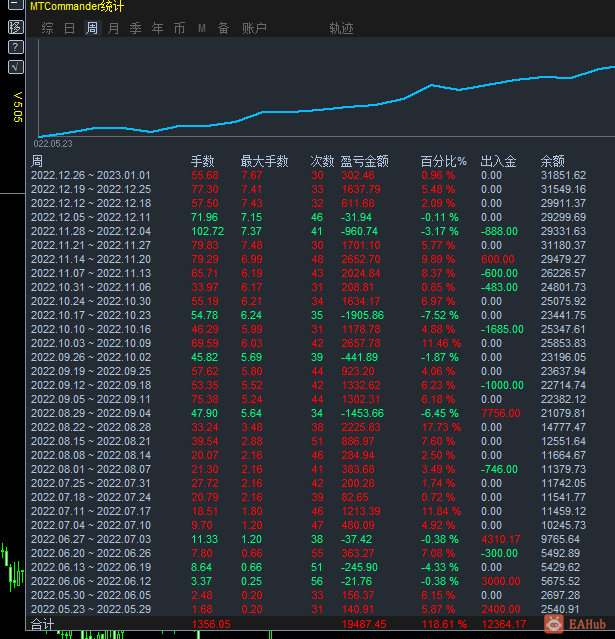Viewport: 615px width, 639px height.
Task: Click the 移 move-panel icon
Action: click(15, 27)
